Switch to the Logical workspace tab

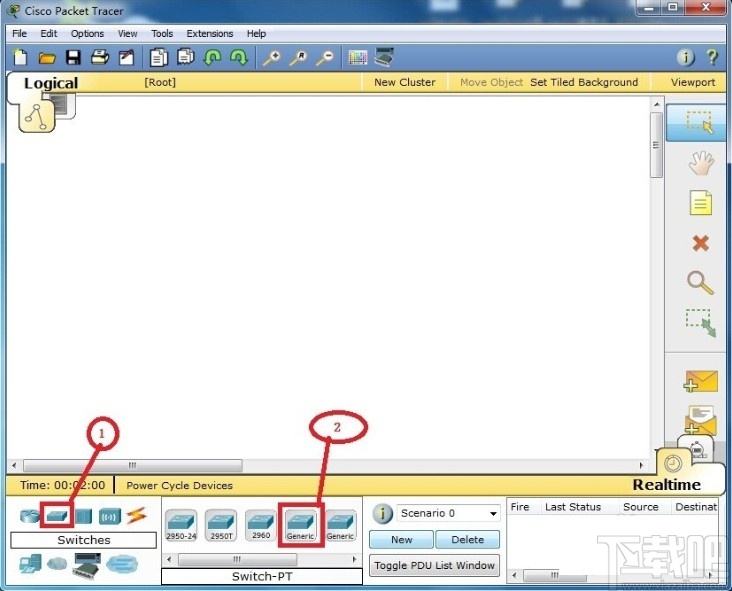click(51, 83)
